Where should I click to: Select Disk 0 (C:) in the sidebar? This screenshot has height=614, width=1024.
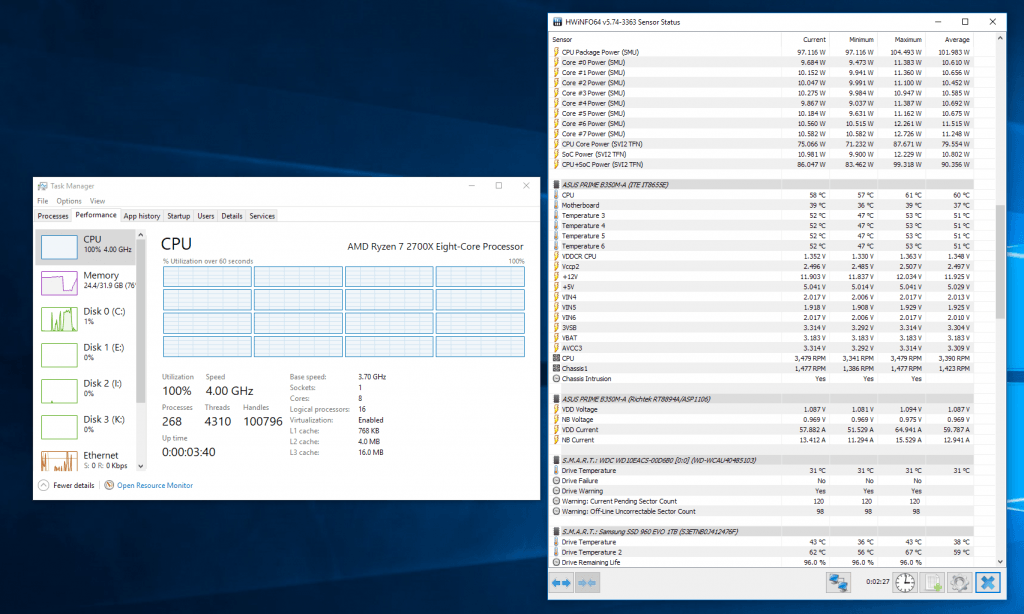tap(86, 318)
